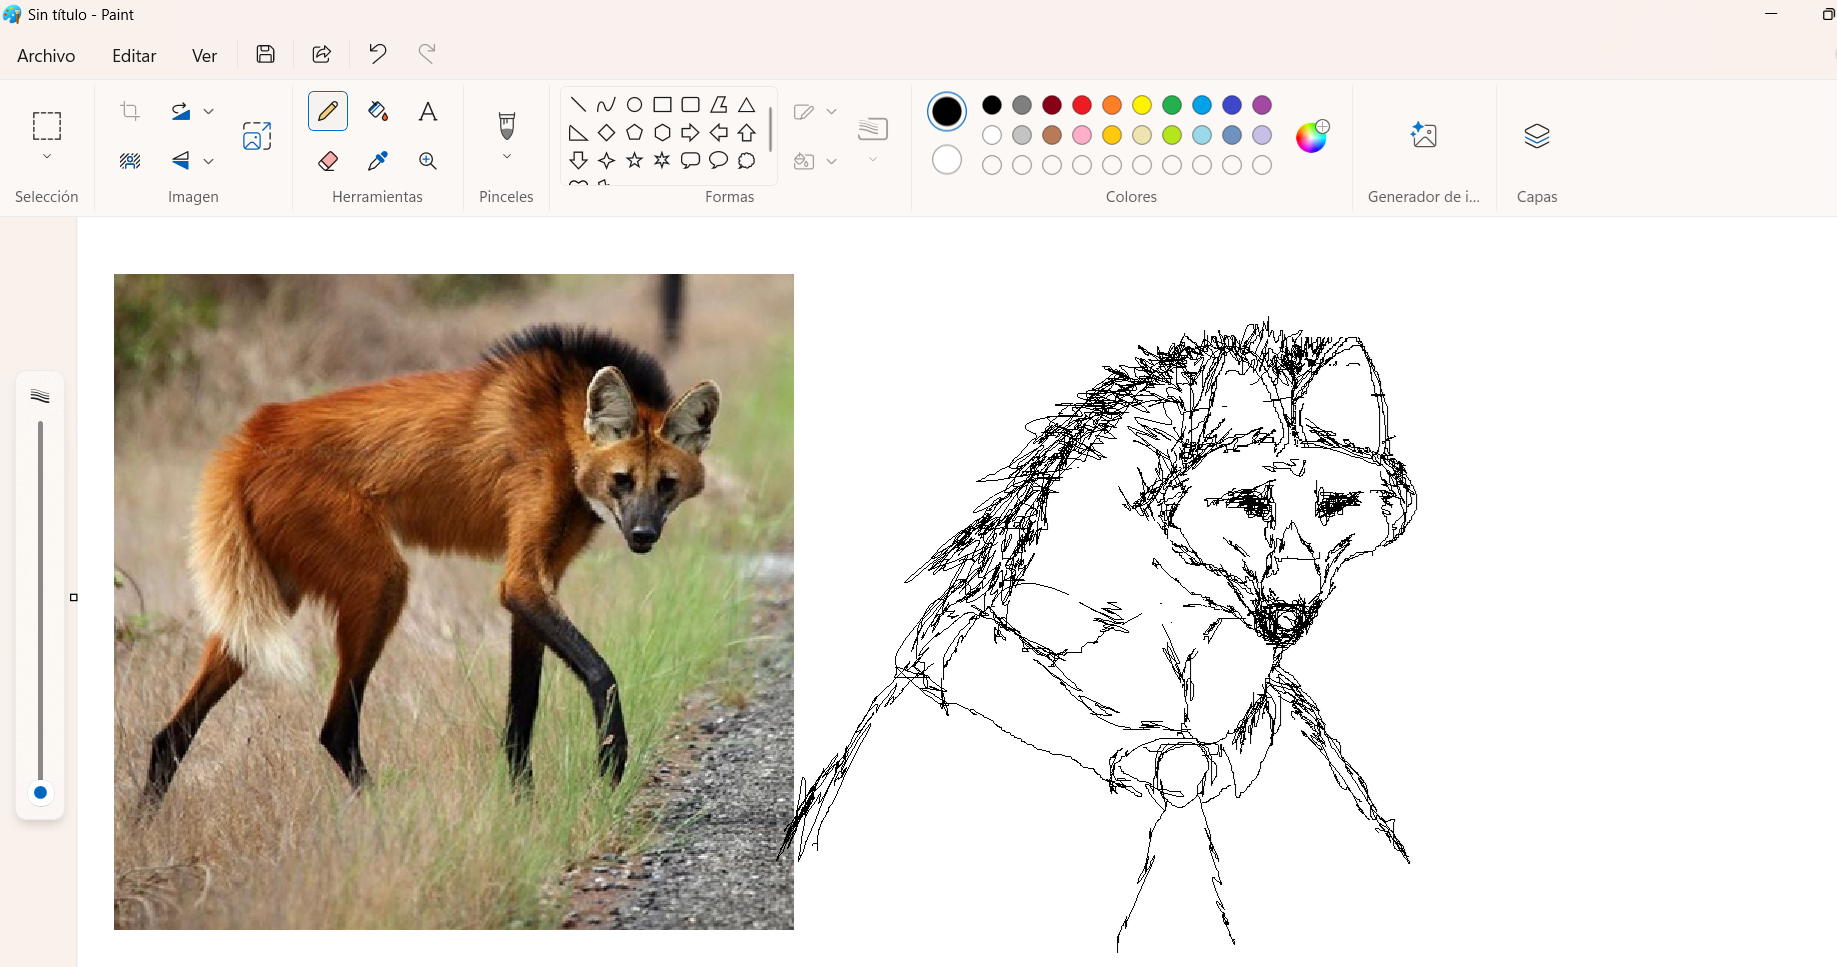The height and width of the screenshot is (967, 1837).
Task: Expand the shape Fill dropdown
Action: (x=831, y=161)
